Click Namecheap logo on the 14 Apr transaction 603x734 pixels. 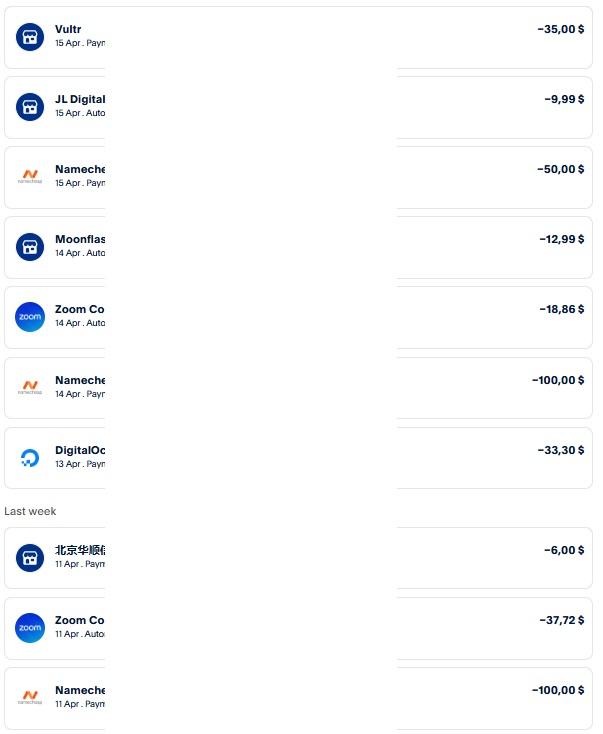(x=30, y=387)
